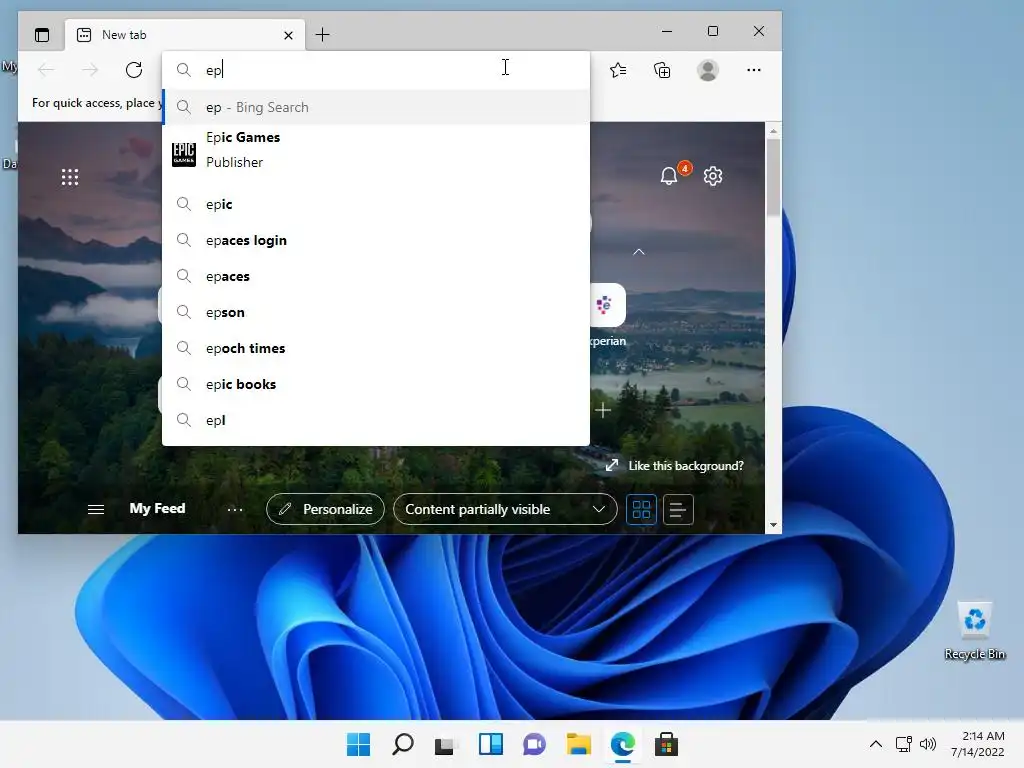Open the Favorites star icon

pos(618,70)
